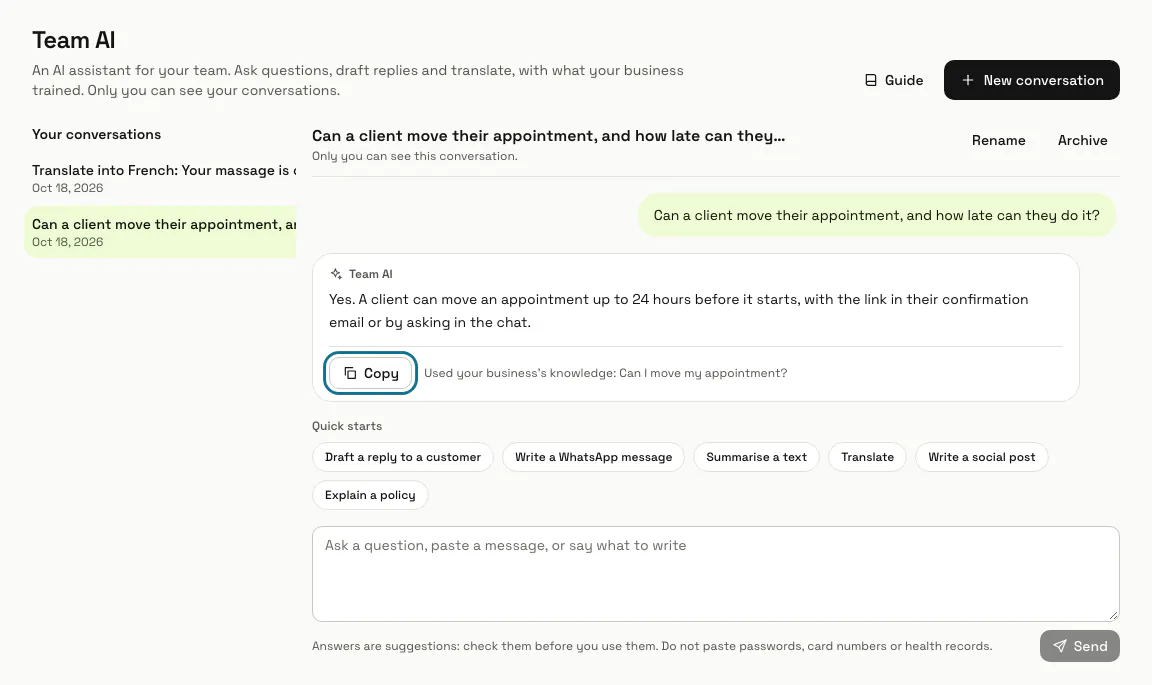Screen dimensions: 1152x685
Task: Click the user message bubble about moving appointments
Action: tap(876, 215)
